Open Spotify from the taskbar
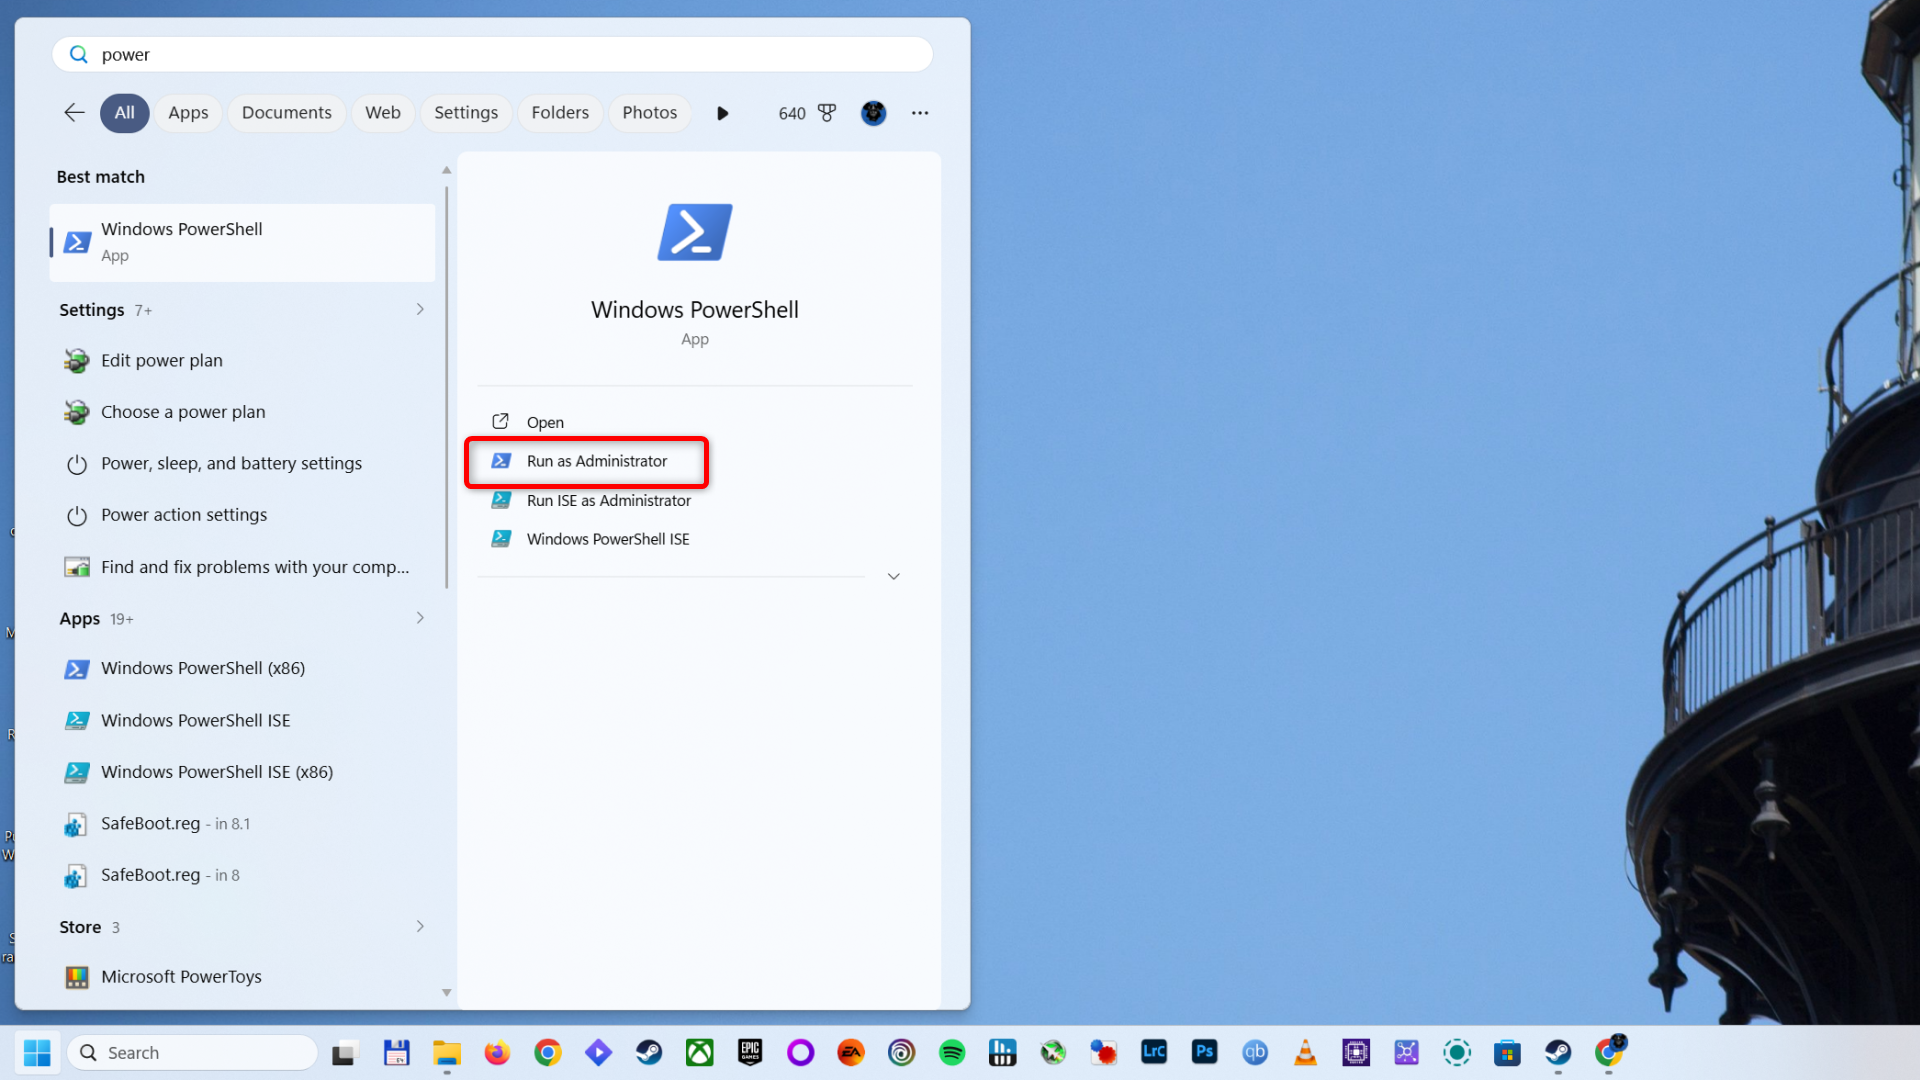The height and width of the screenshot is (1080, 1920). point(952,1052)
